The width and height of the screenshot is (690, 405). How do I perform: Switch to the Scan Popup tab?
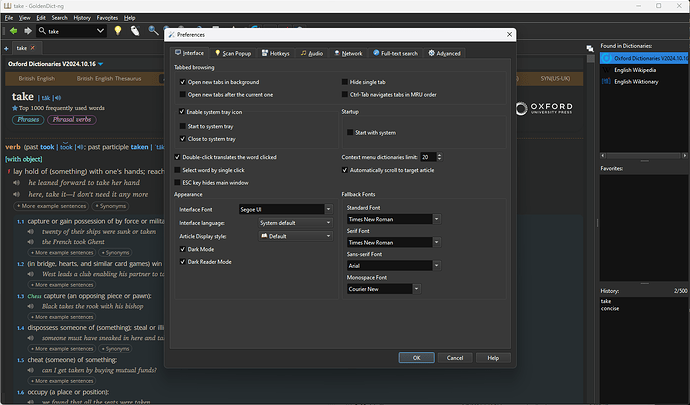tap(232, 53)
